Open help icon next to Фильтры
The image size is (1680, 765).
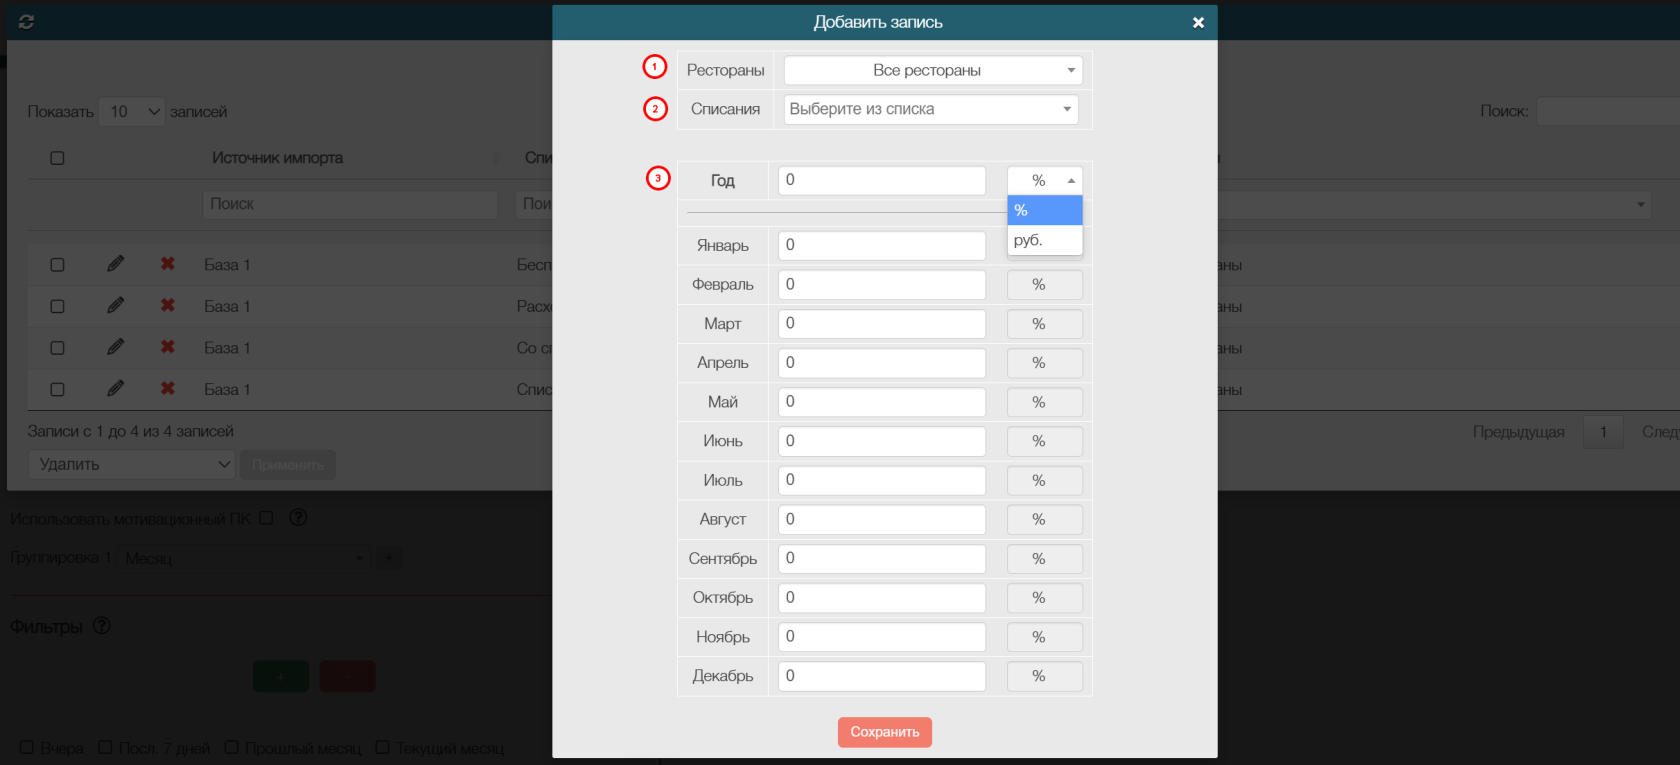click(x=102, y=626)
